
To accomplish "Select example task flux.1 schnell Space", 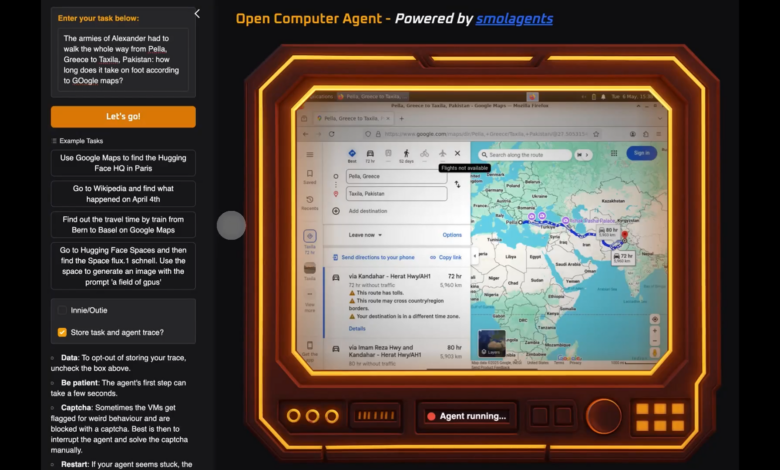I will [x=123, y=266].
